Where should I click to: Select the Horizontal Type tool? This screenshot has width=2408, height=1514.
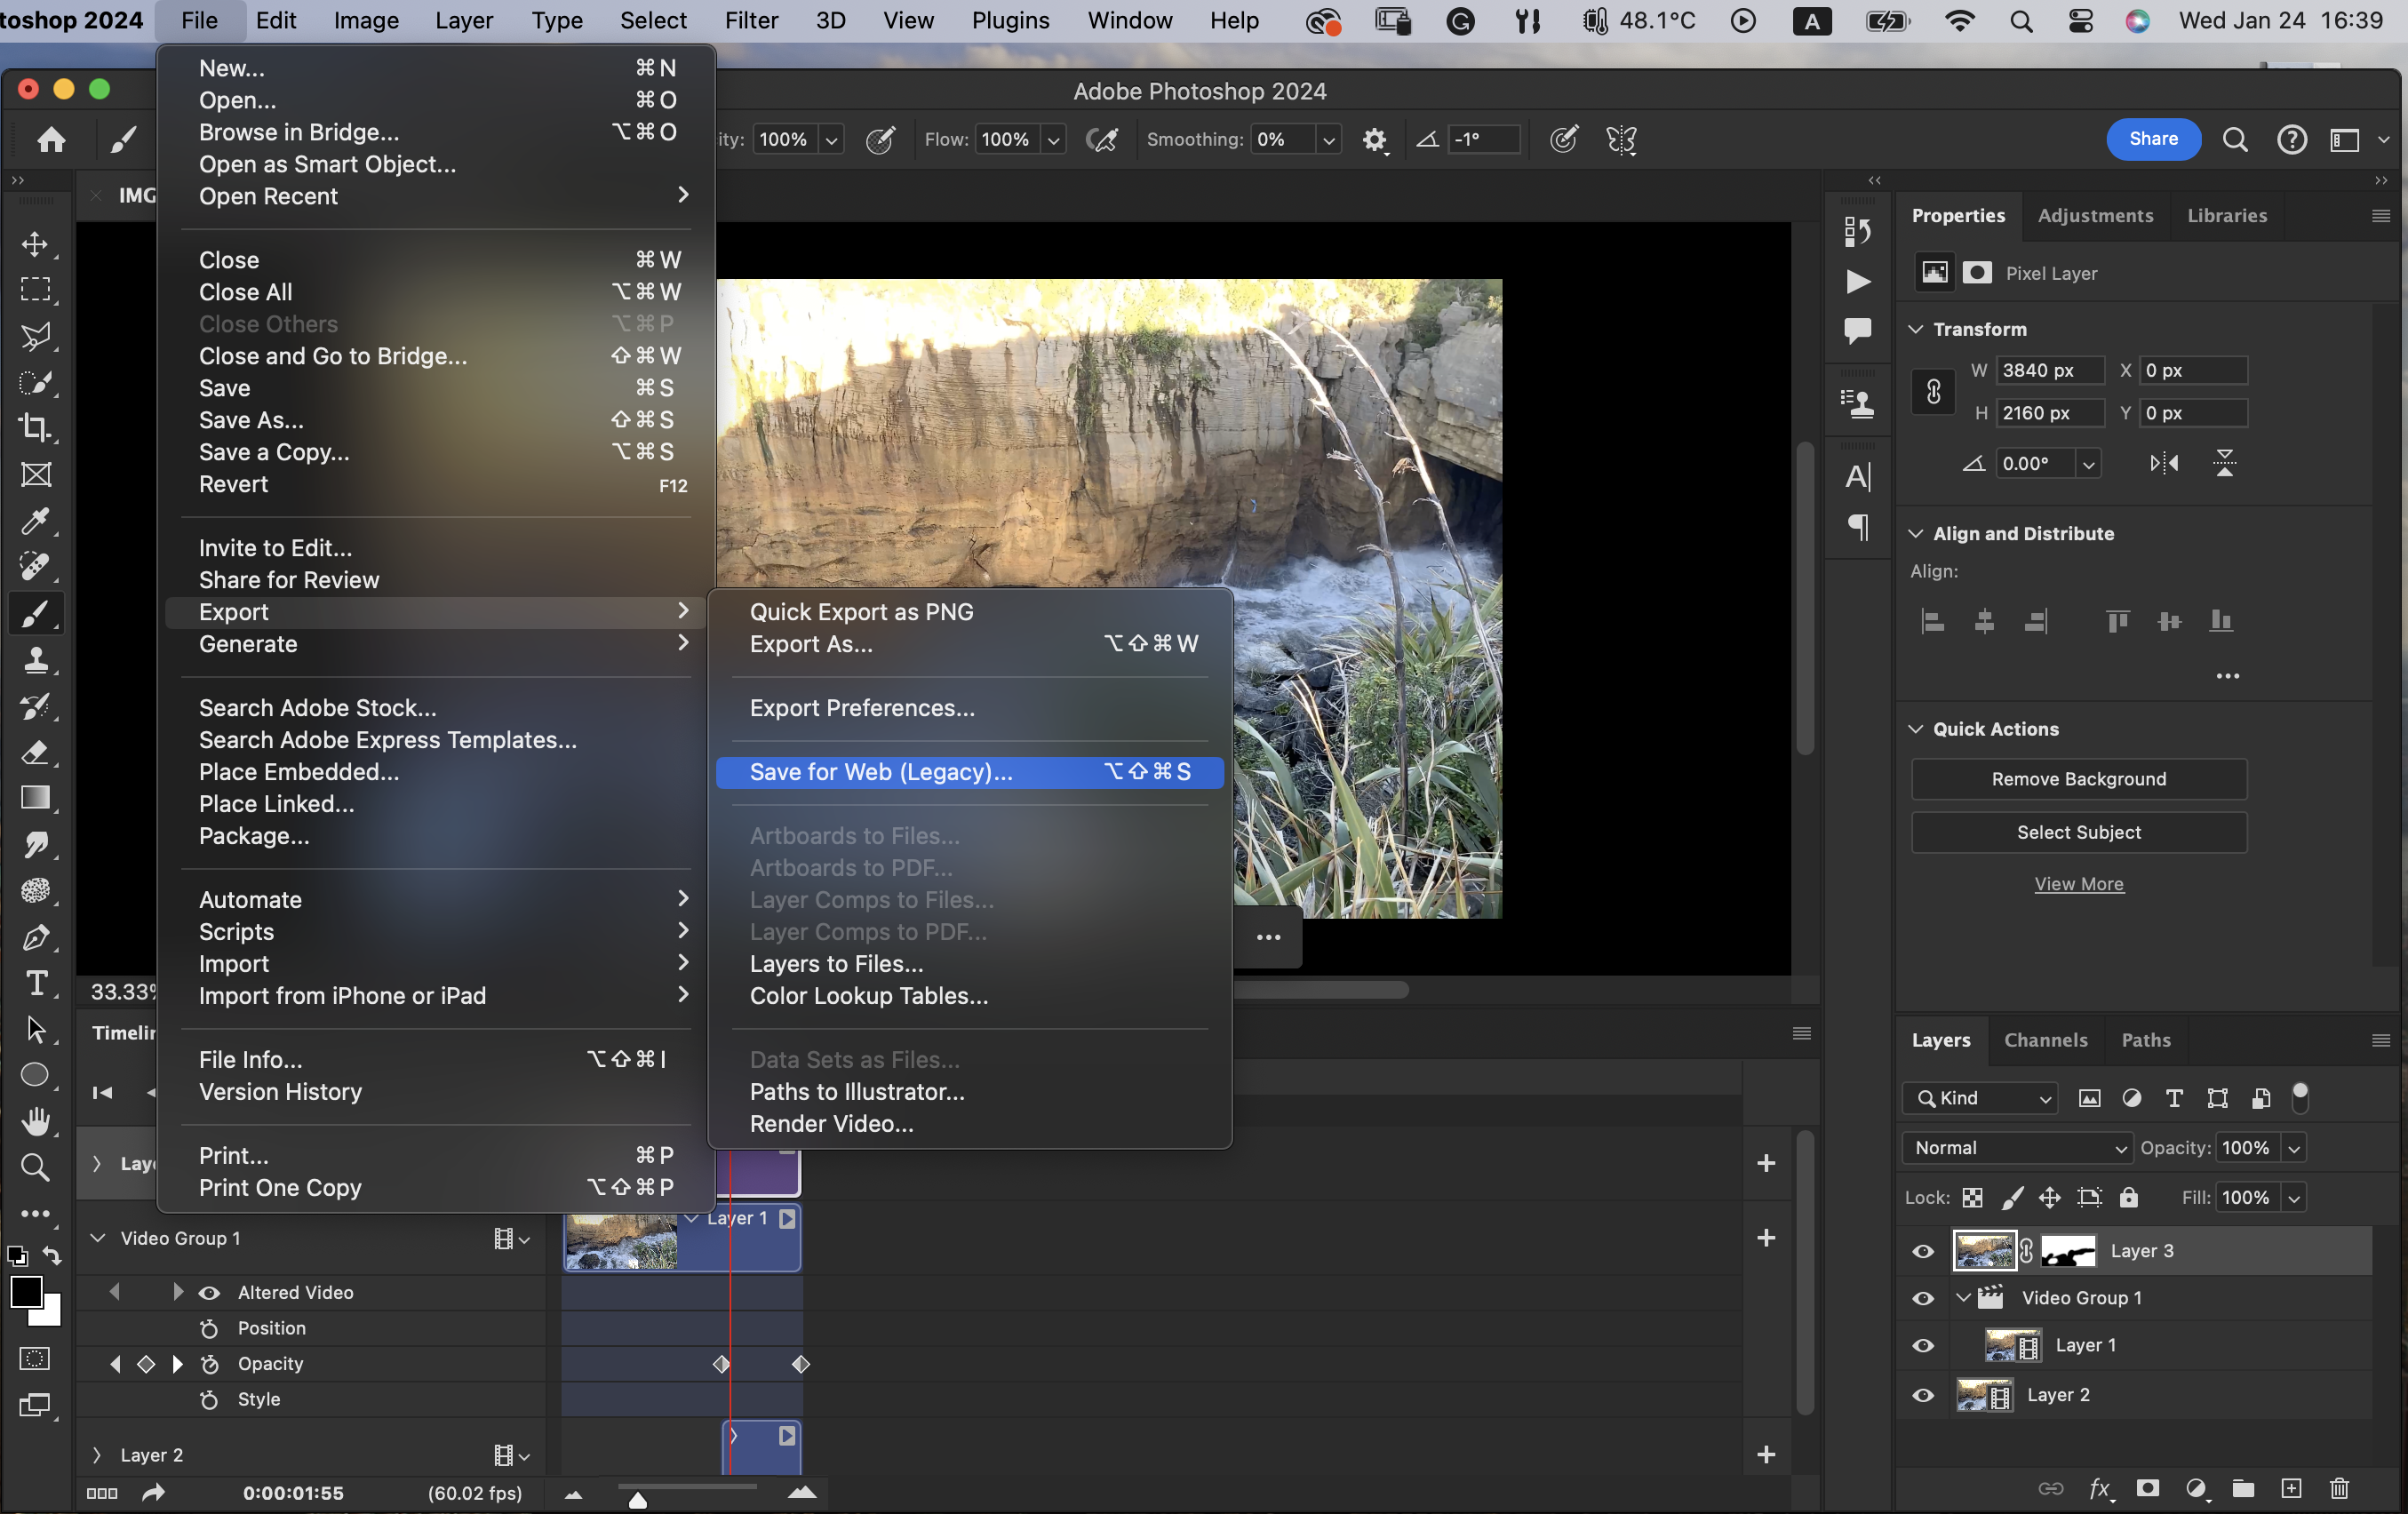35,984
